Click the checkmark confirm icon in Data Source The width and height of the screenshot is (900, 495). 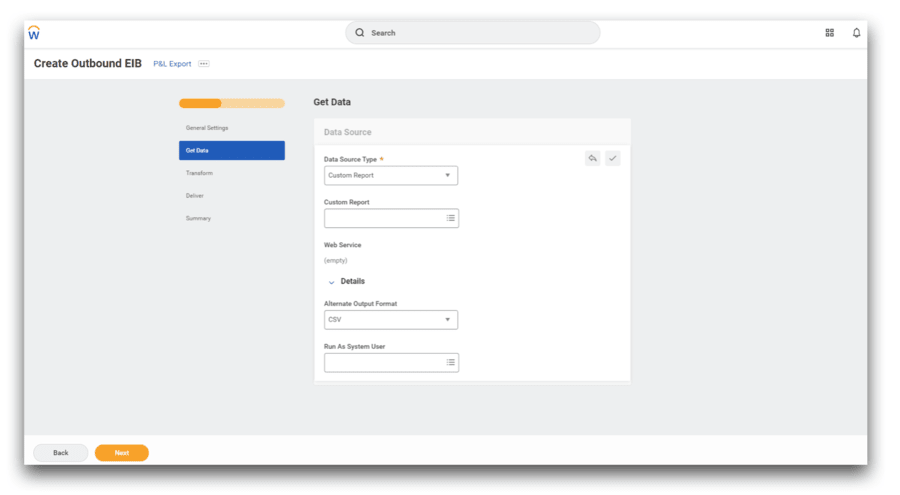(x=612, y=158)
